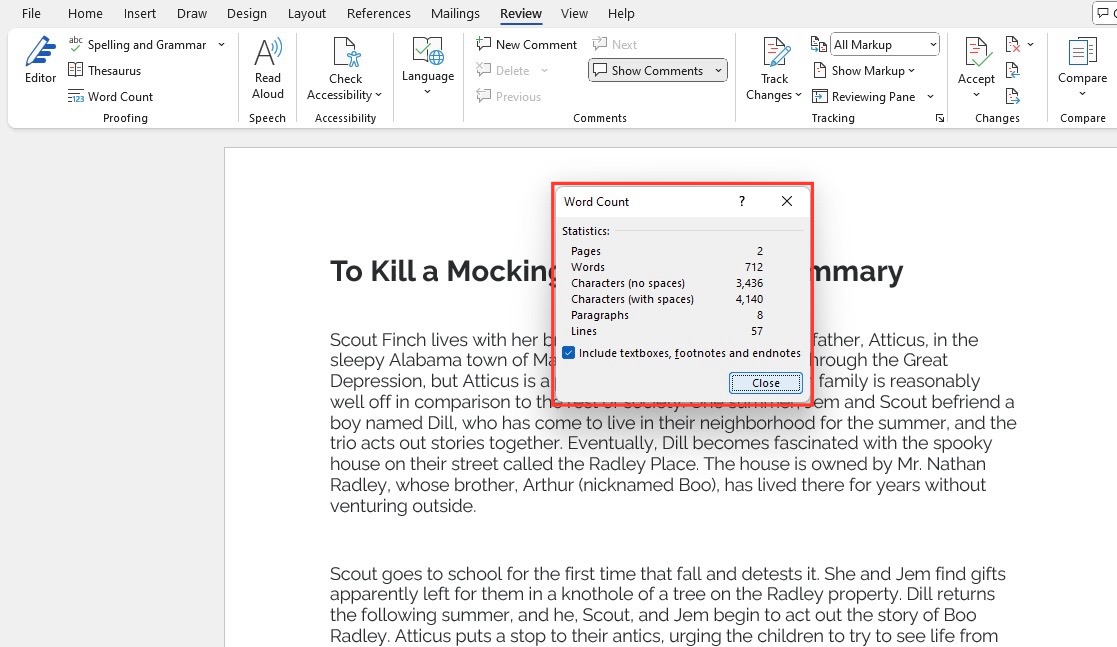Expand the Compare dropdown chevron
This screenshot has width=1117, height=647.
point(1082,94)
